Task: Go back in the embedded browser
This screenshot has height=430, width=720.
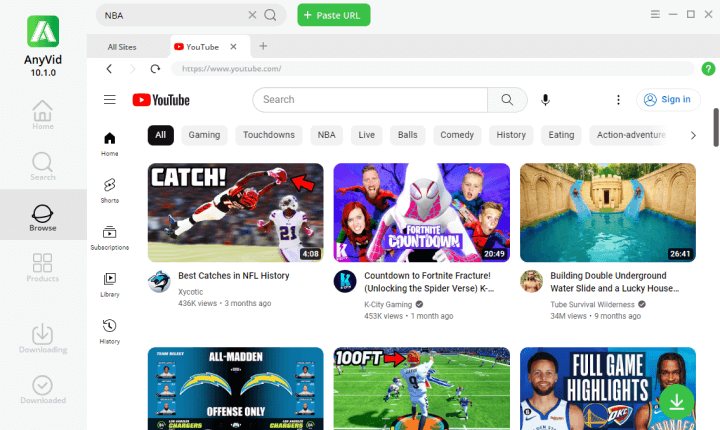Action: coord(109,69)
